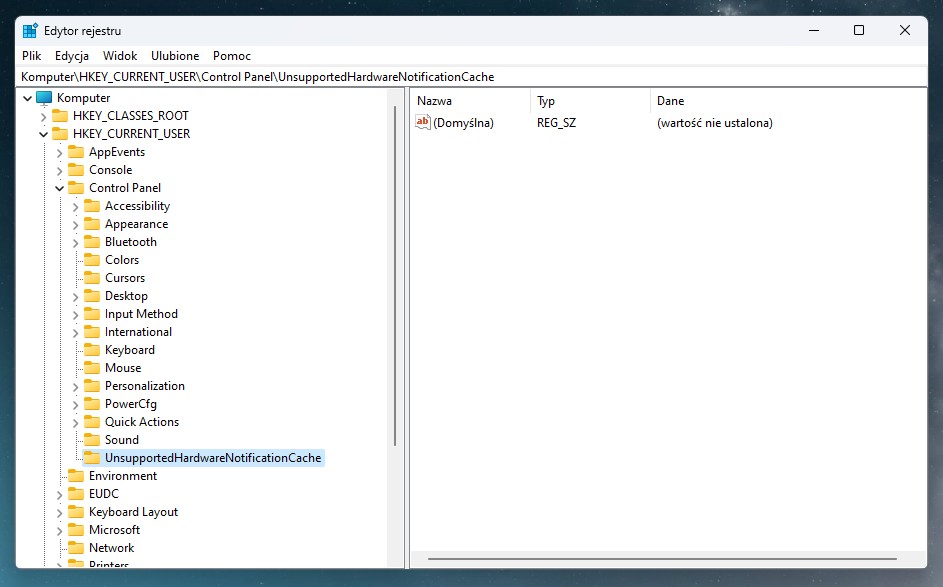The width and height of the screenshot is (943, 587).
Task: Collapse the HKEY_CURRENT_USER tree node
Action: (43, 134)
